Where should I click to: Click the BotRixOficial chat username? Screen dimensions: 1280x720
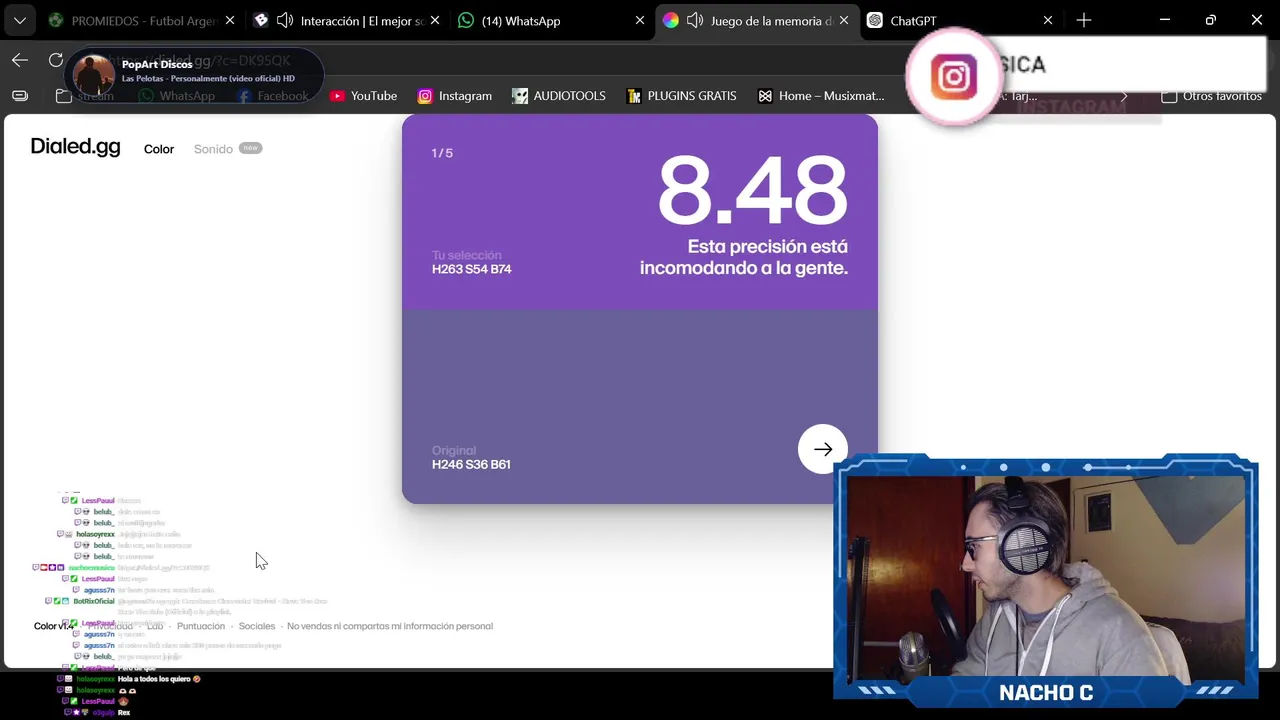94,601
